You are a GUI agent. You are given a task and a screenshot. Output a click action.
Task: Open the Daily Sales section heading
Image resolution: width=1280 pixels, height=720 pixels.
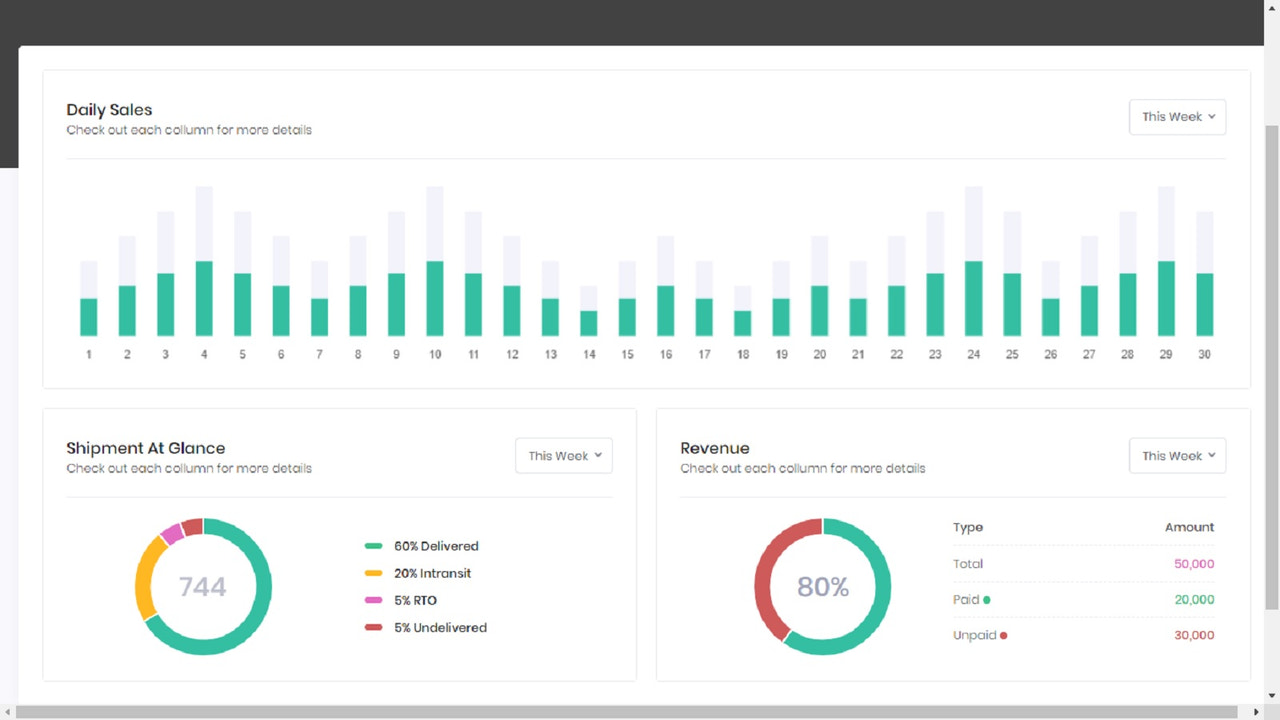[x=108, y=109]
